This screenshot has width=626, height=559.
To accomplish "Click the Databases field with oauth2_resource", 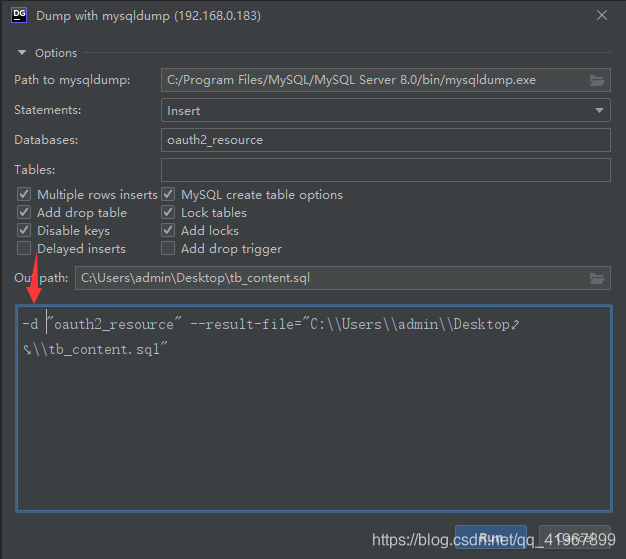I will (386, 140).
